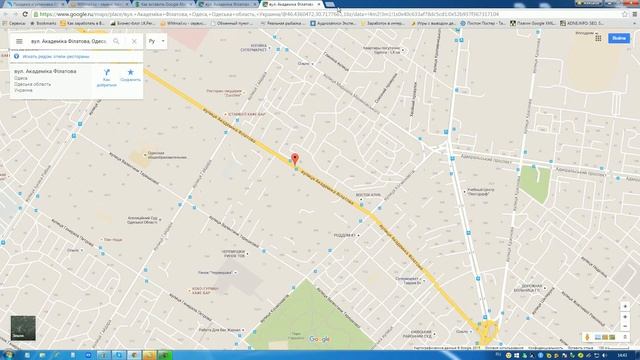The image size is (640, 360).
Task: Open 'Реальная рыбалка' bookmark
Action: [282, 23]
